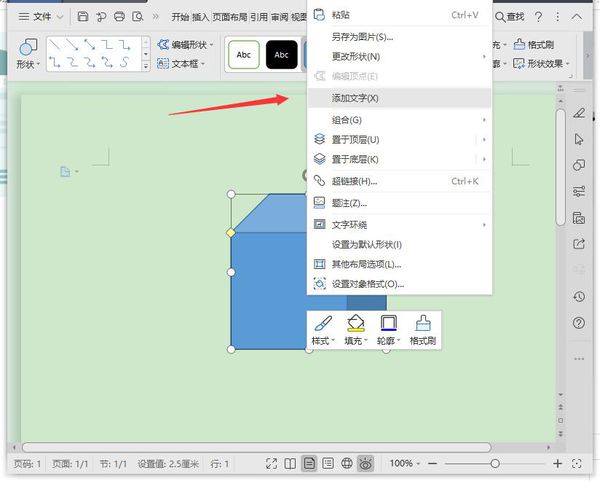Toggle reading layout view in status bar
This screenshot has height=481, width=600.
point(290,464)
